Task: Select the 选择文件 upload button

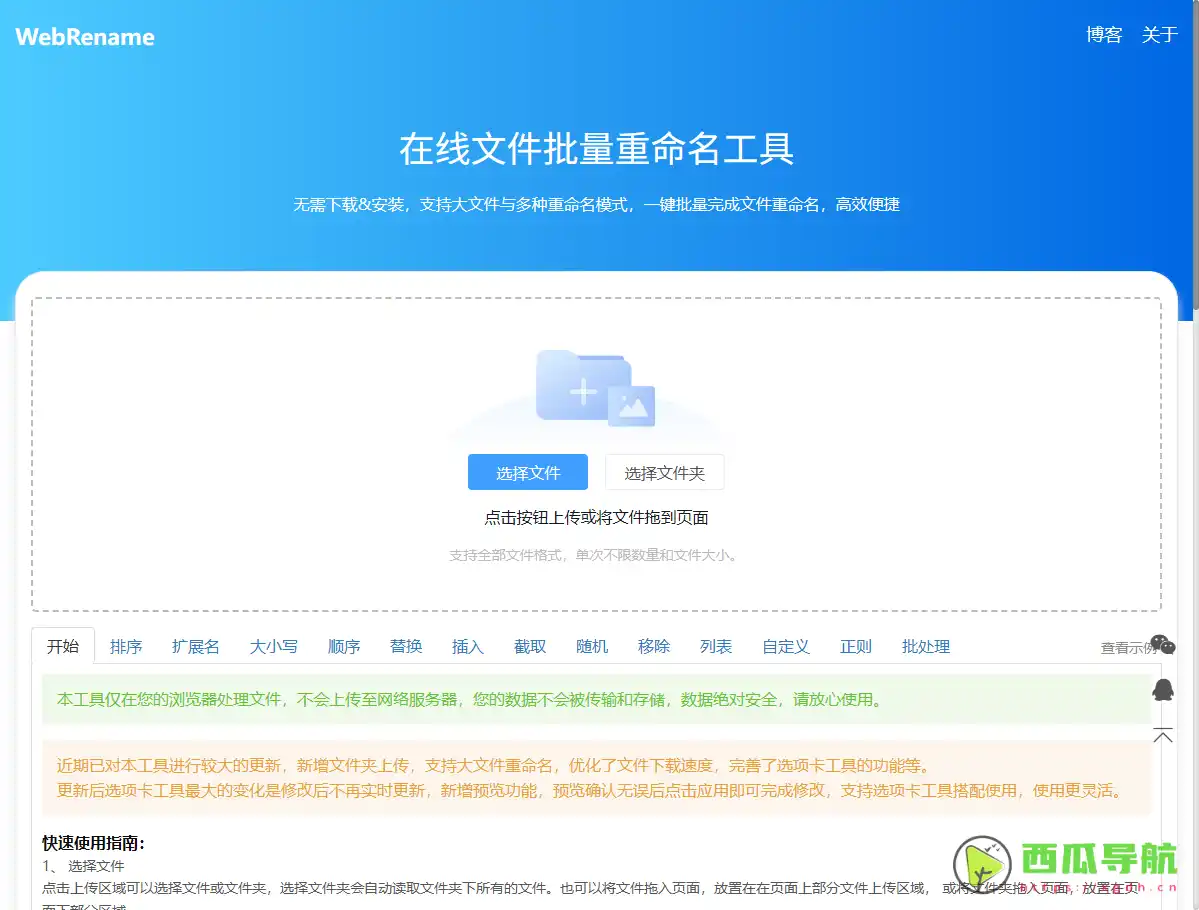Action: click(527, 471)
